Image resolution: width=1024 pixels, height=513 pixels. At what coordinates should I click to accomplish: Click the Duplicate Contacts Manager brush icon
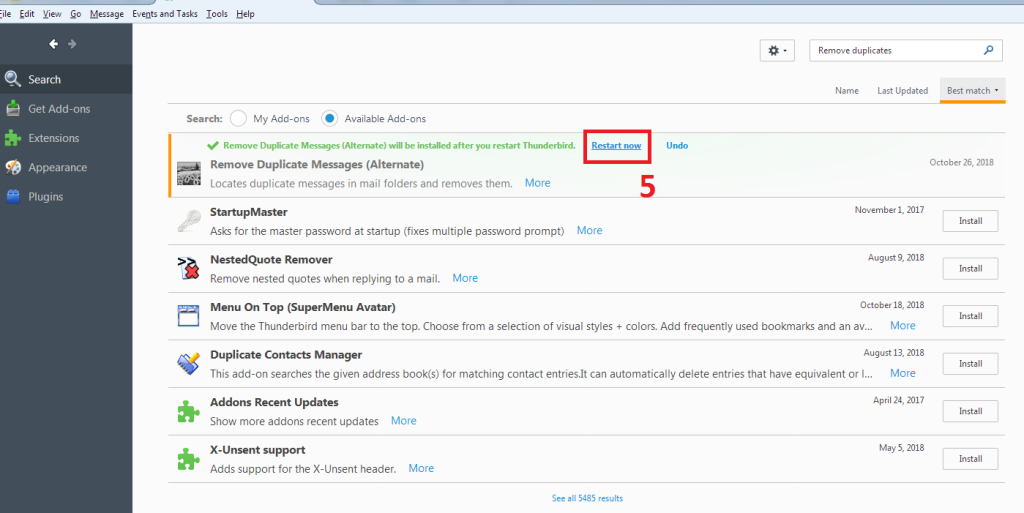tap(189, 364)
